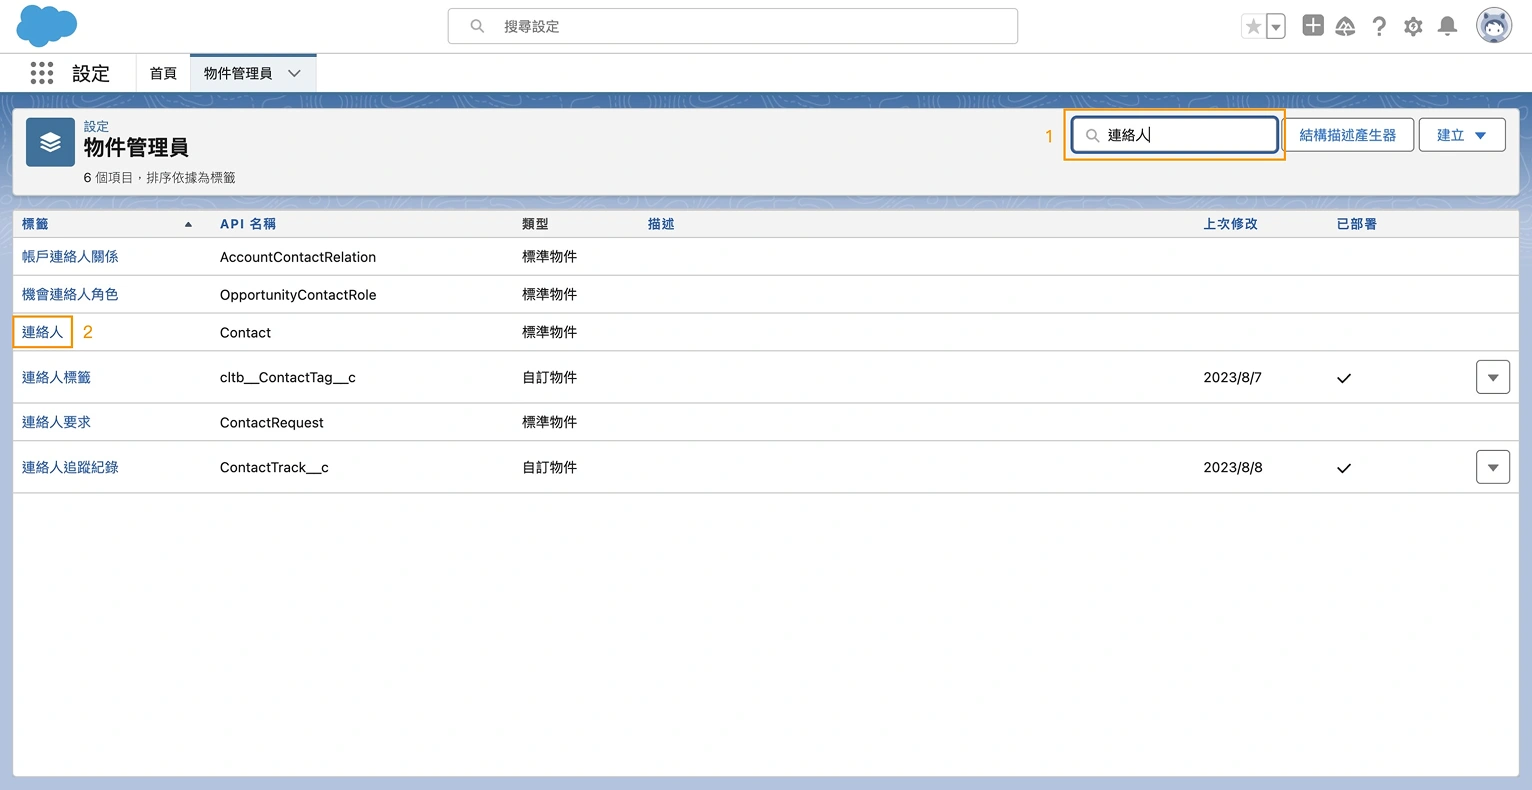
Task: Open the user avatar profile menu
Action: pos(1493,25)
